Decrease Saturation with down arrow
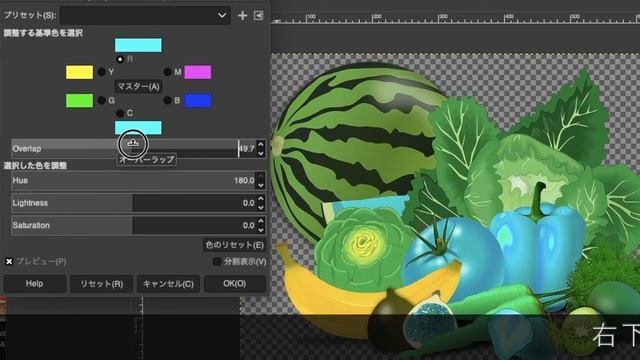This screenshot has width=640, height=360. [x=261, y=230]
